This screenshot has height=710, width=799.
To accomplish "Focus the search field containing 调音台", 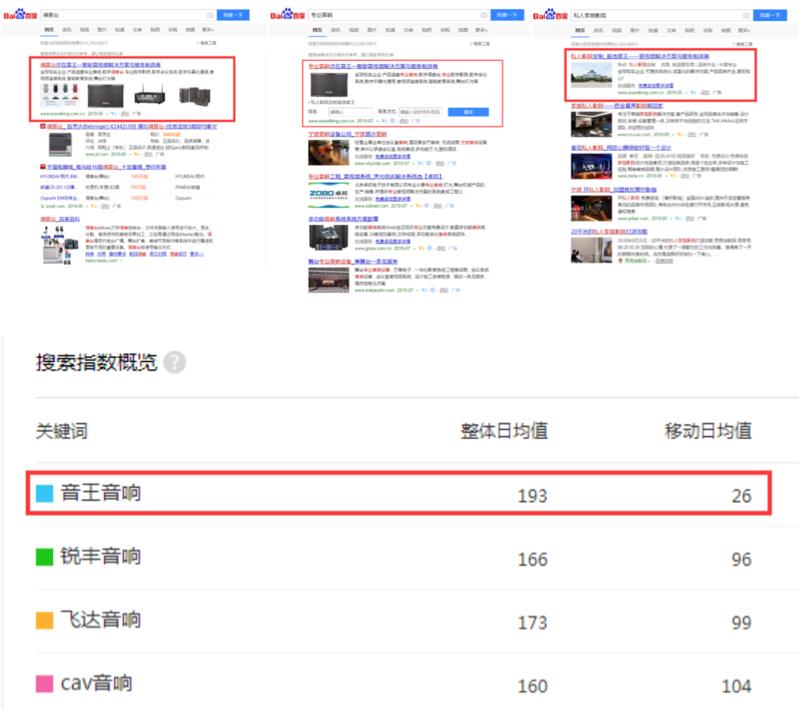I will click(128, 15).
